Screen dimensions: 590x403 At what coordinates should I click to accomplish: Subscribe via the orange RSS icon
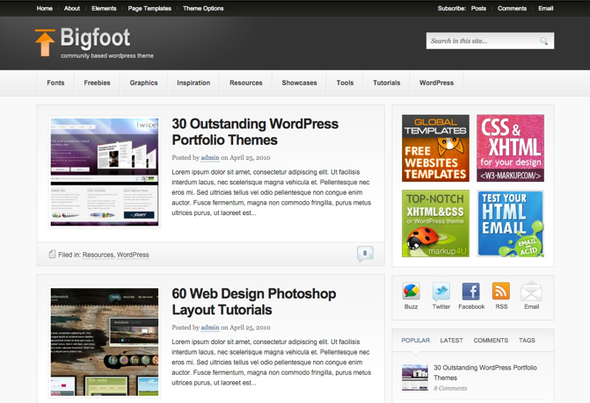tap(501, 291)
